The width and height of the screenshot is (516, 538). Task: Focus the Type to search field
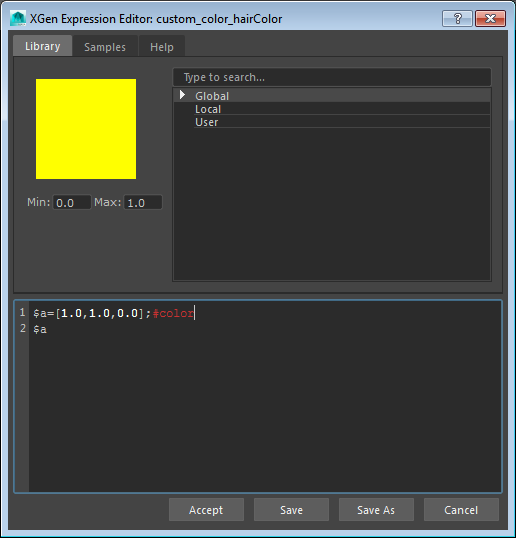[x=332, y=77]
